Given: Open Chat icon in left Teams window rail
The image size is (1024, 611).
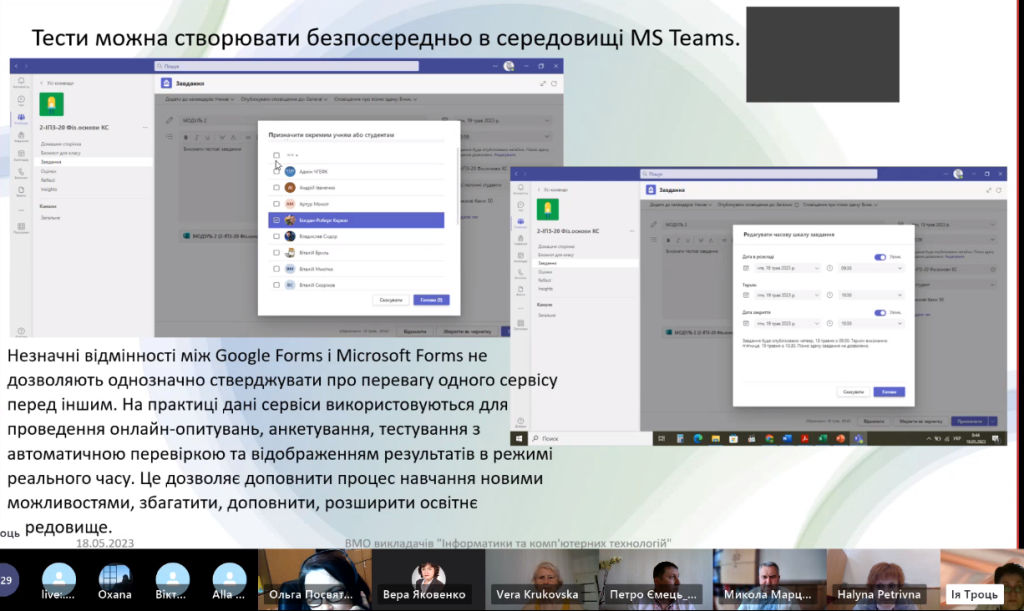Looking at the screenshot, I should [x=21, y=101].
